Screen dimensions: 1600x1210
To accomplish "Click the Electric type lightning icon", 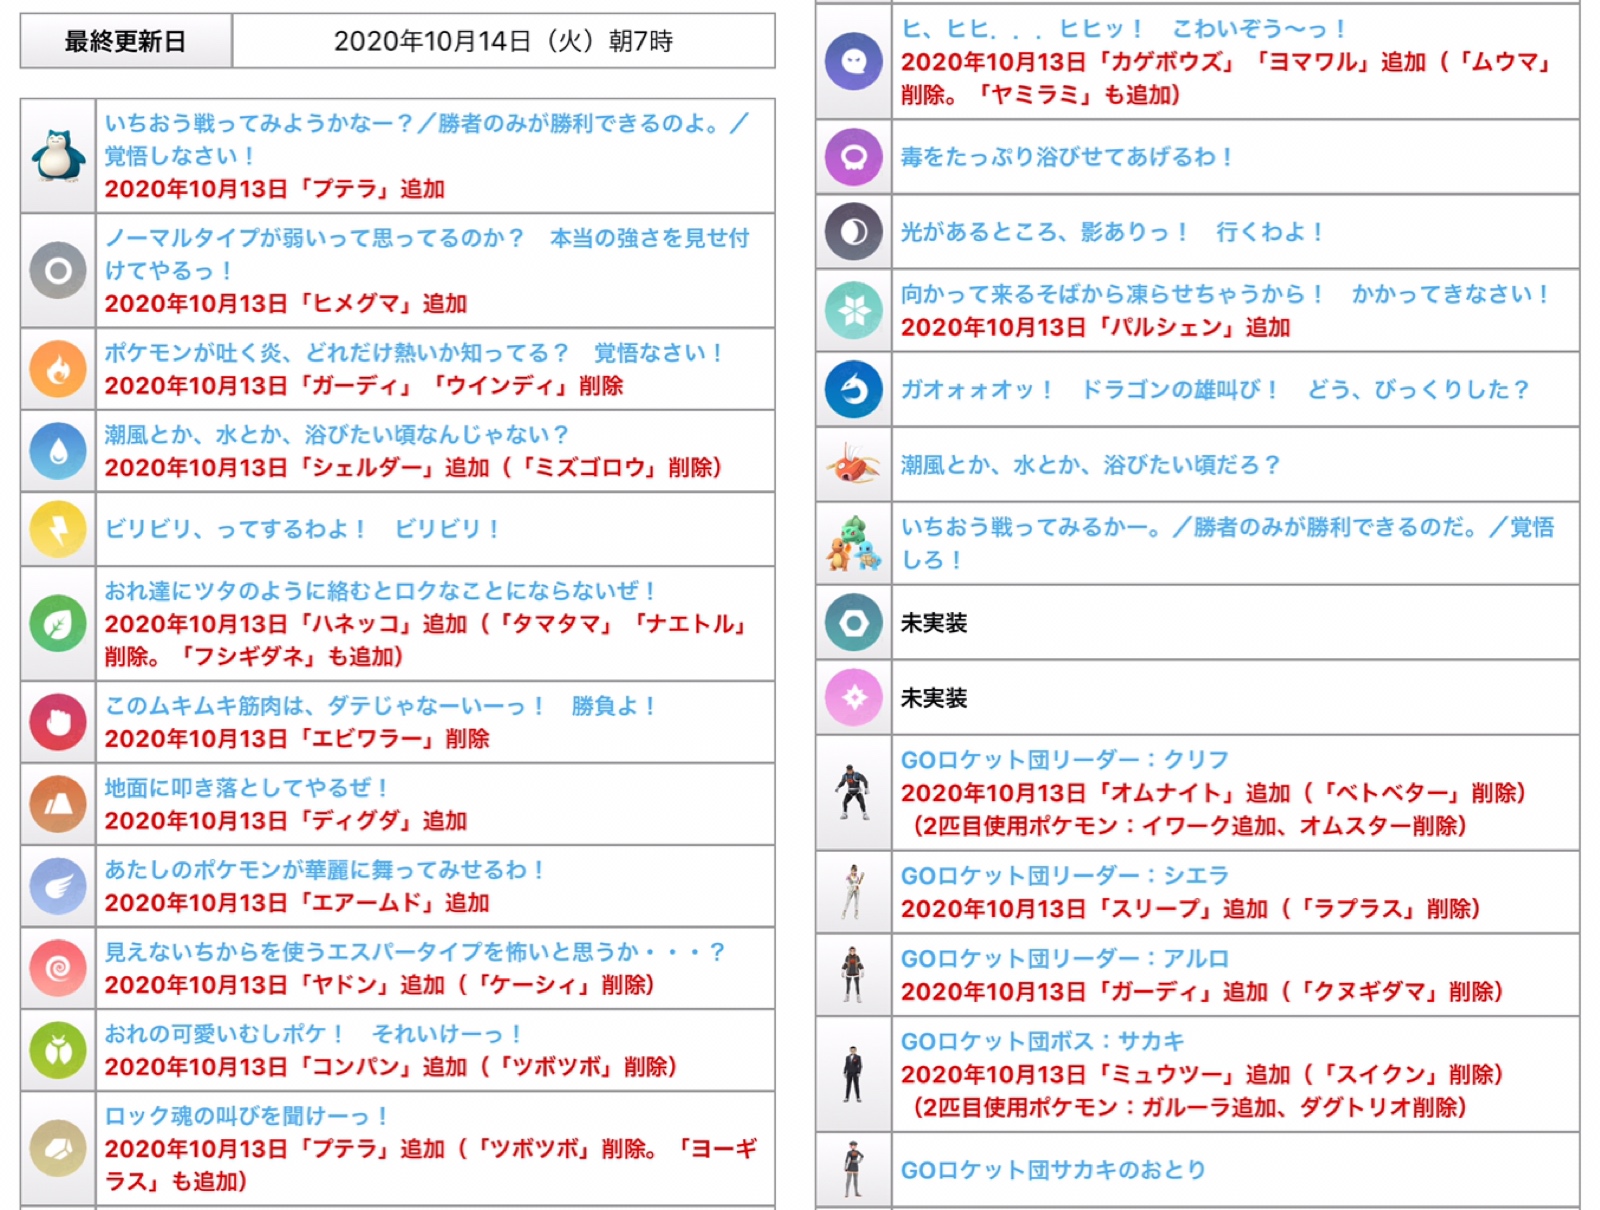I will click(58, 529).
